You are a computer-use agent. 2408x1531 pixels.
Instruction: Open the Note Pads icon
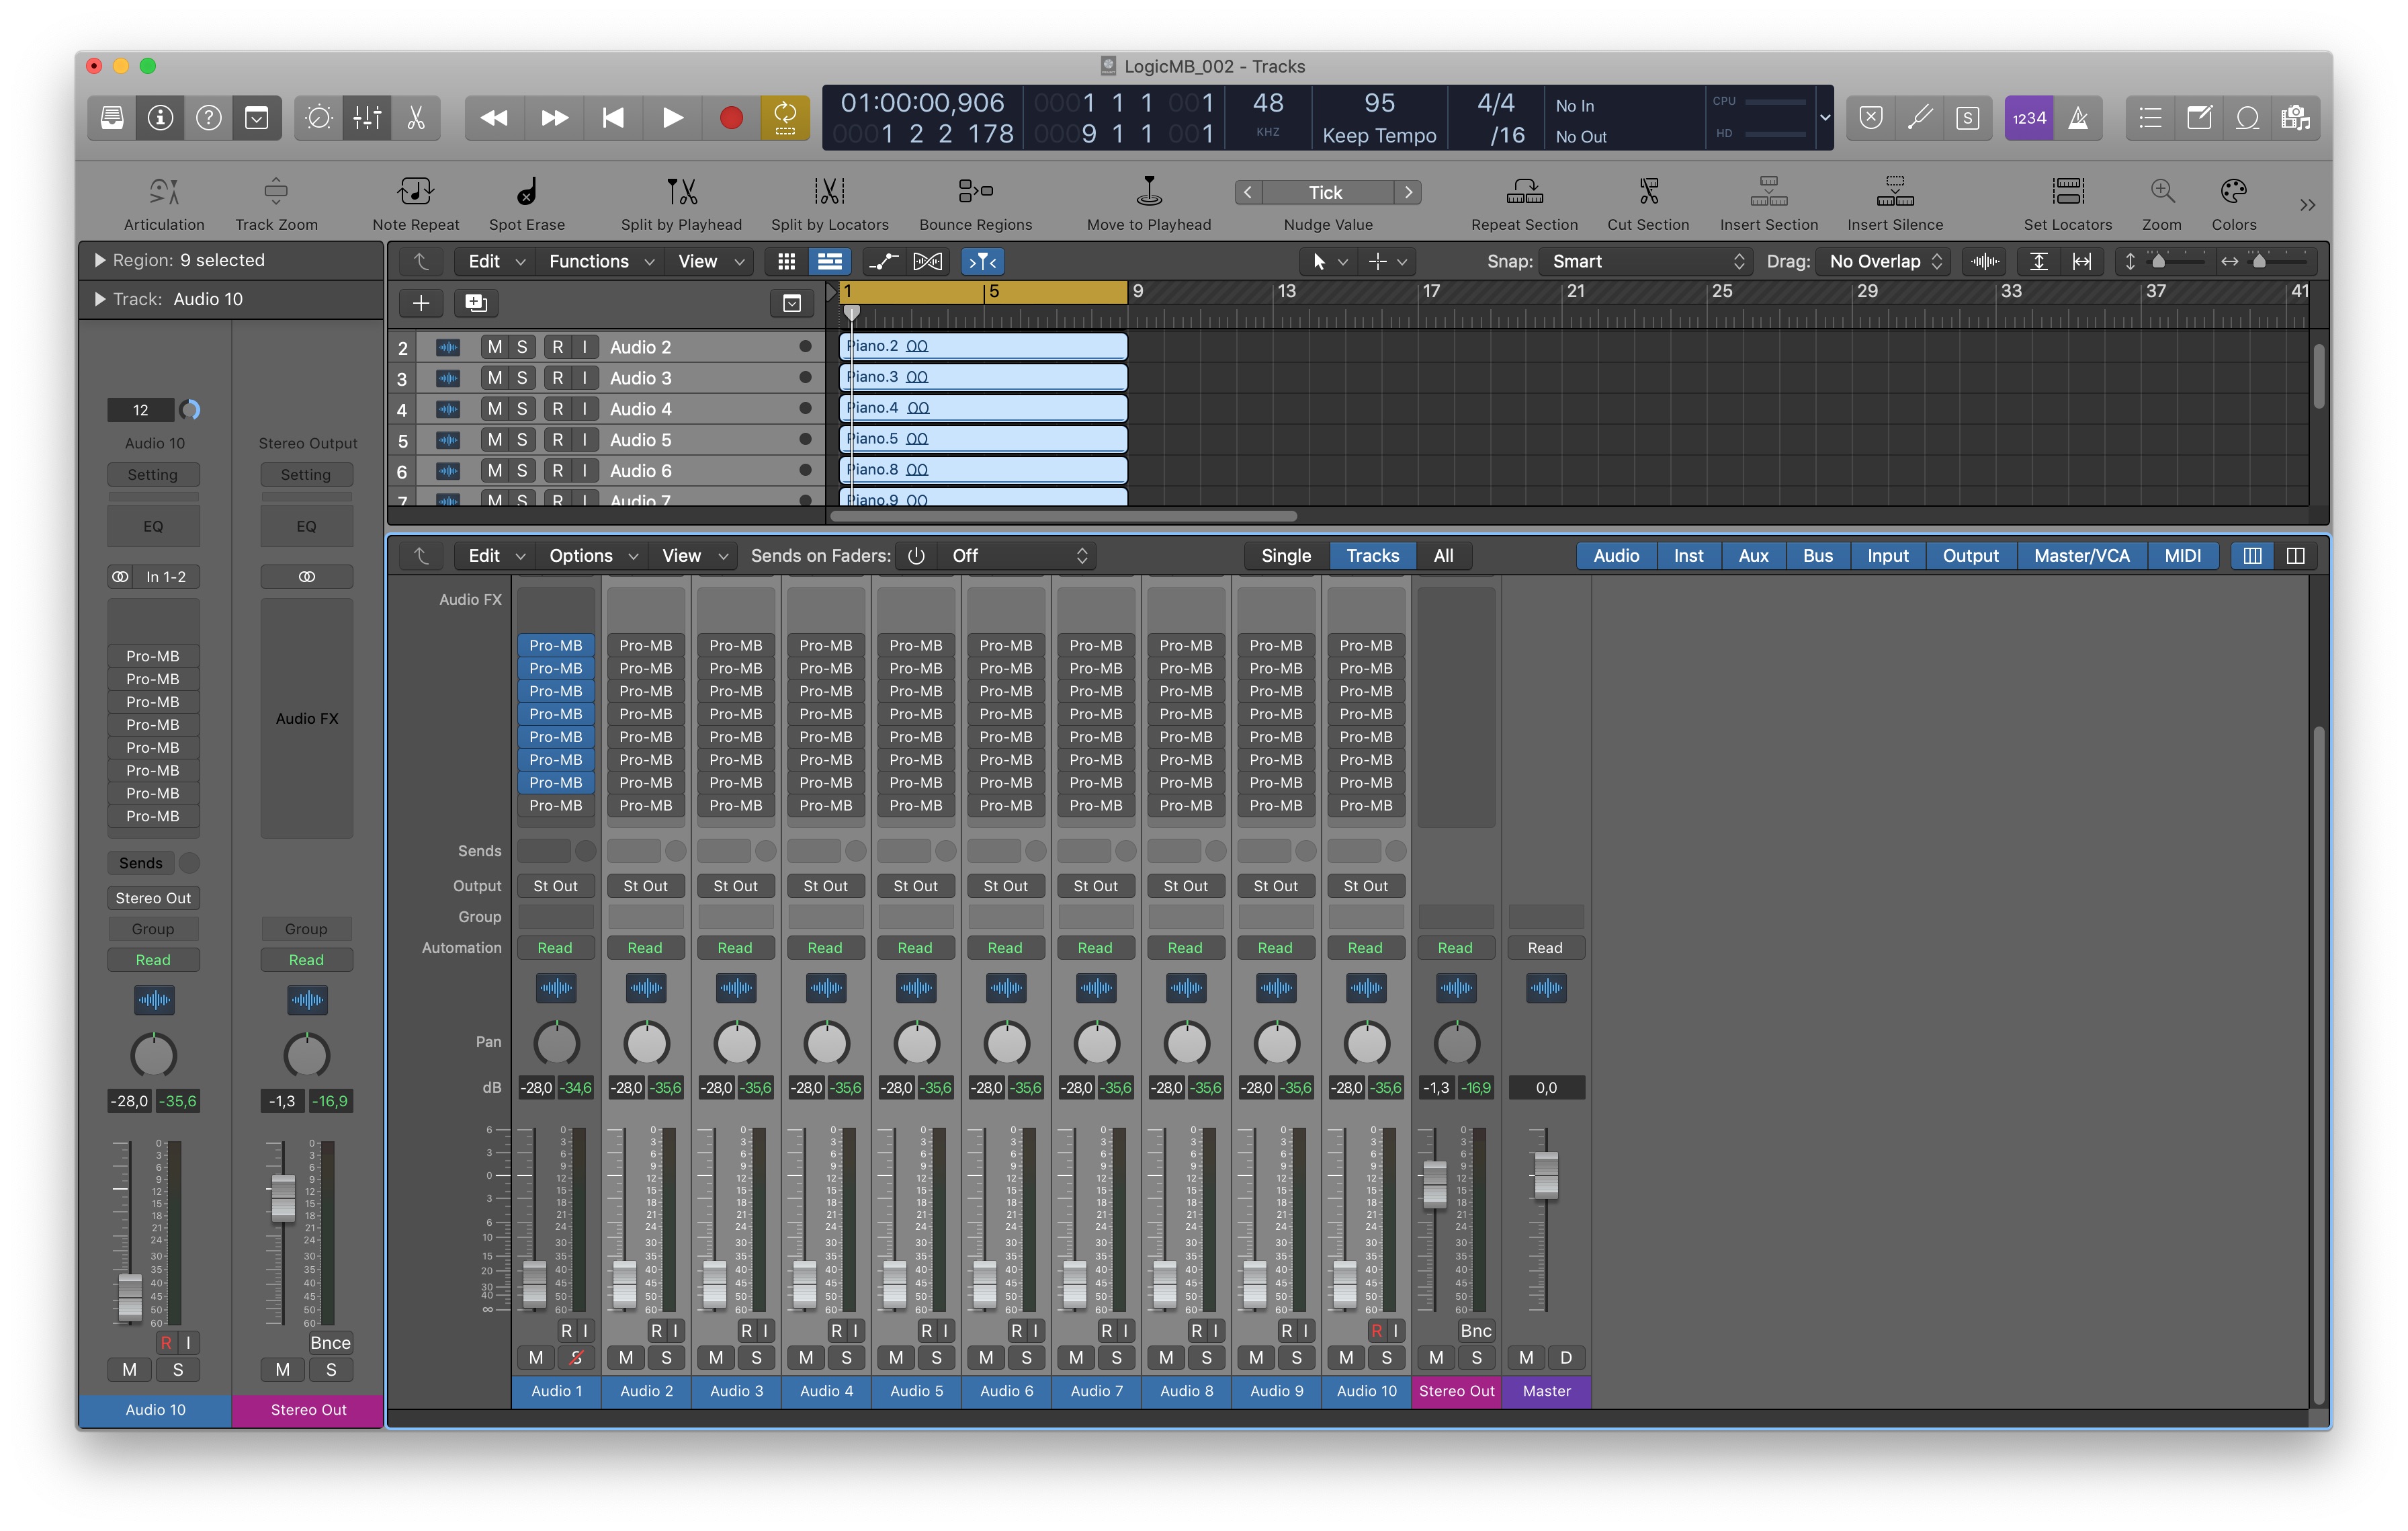[x=2199, y=118]
